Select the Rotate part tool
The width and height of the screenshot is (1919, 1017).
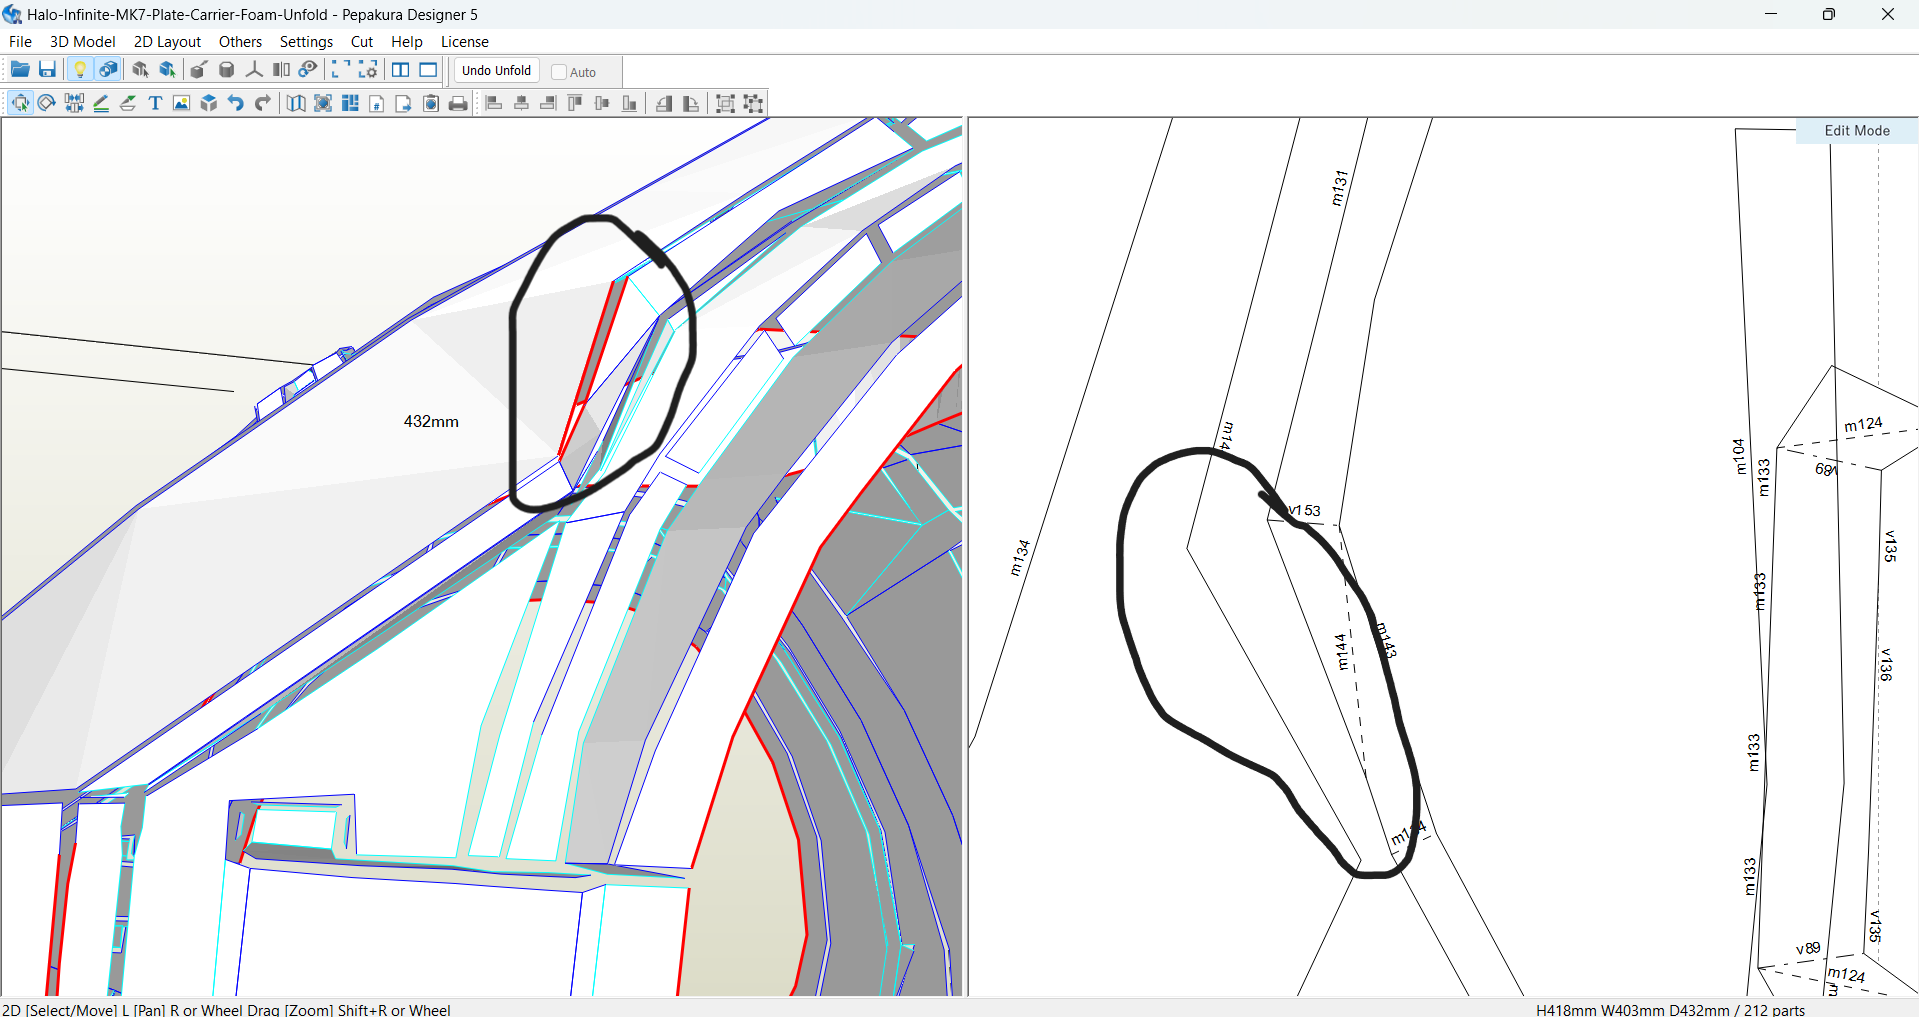point(47,103)
